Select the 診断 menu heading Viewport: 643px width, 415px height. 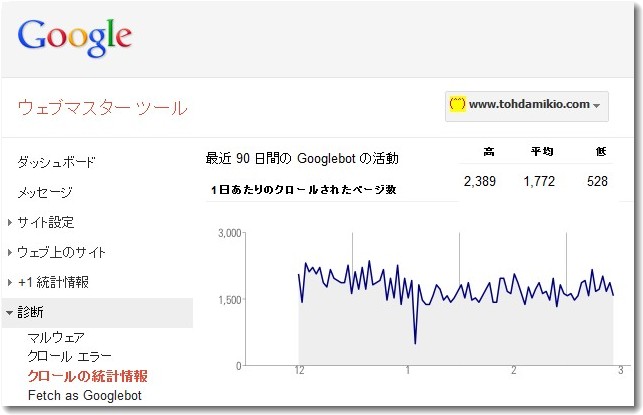point(30,312)
